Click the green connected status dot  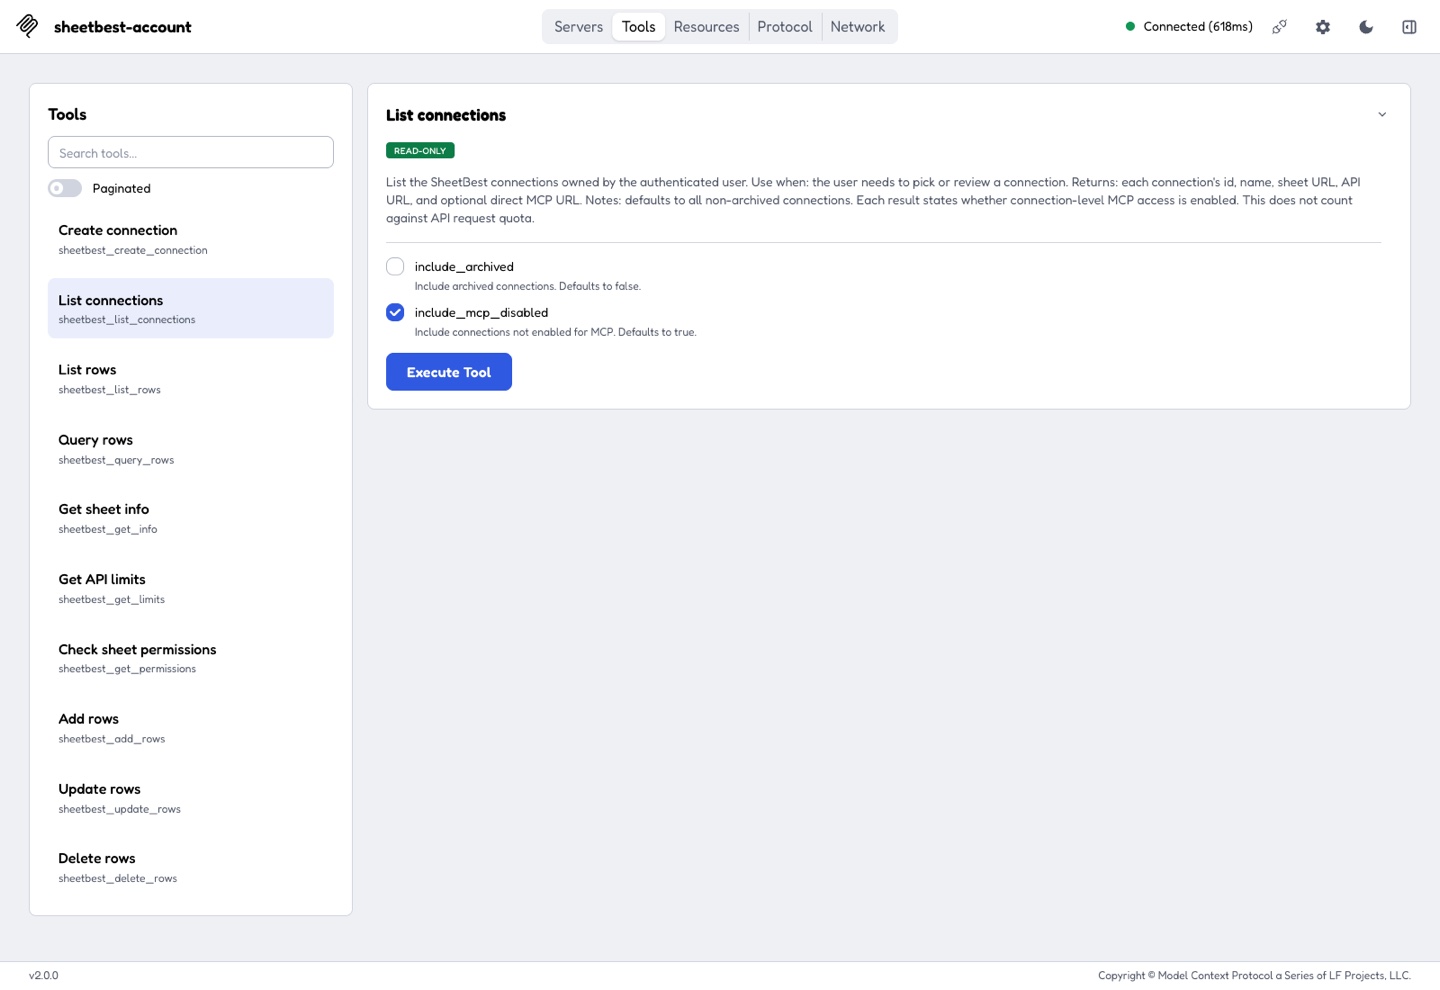coord(1130,27)
